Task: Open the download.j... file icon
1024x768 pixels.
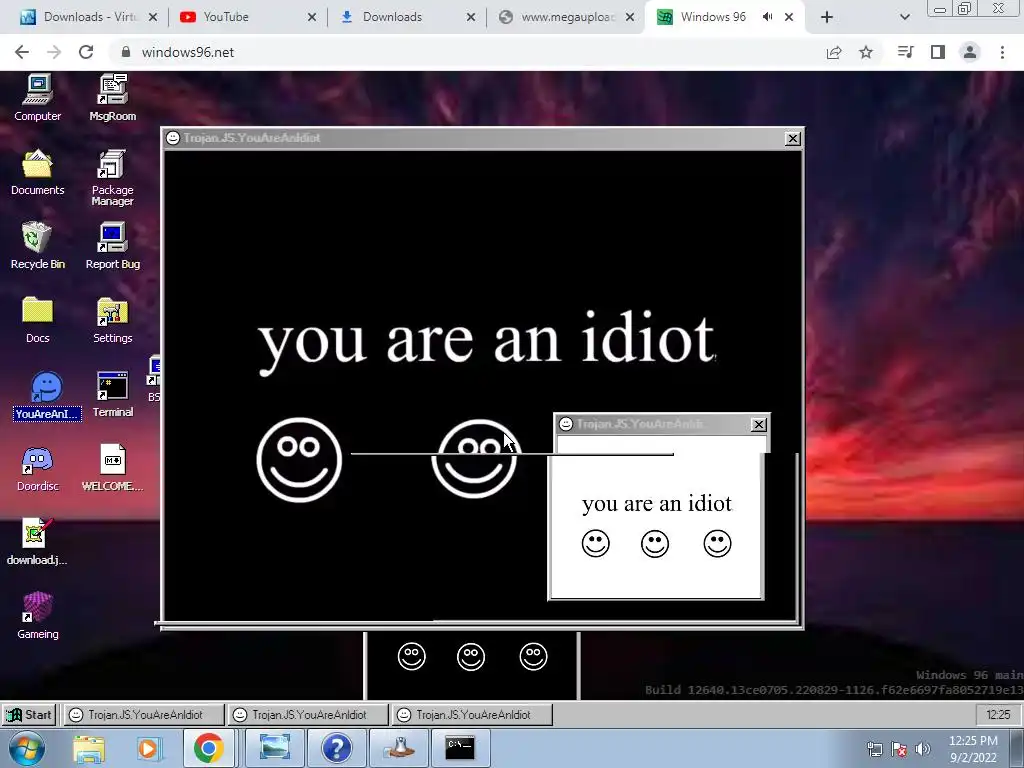Action: 37,542
